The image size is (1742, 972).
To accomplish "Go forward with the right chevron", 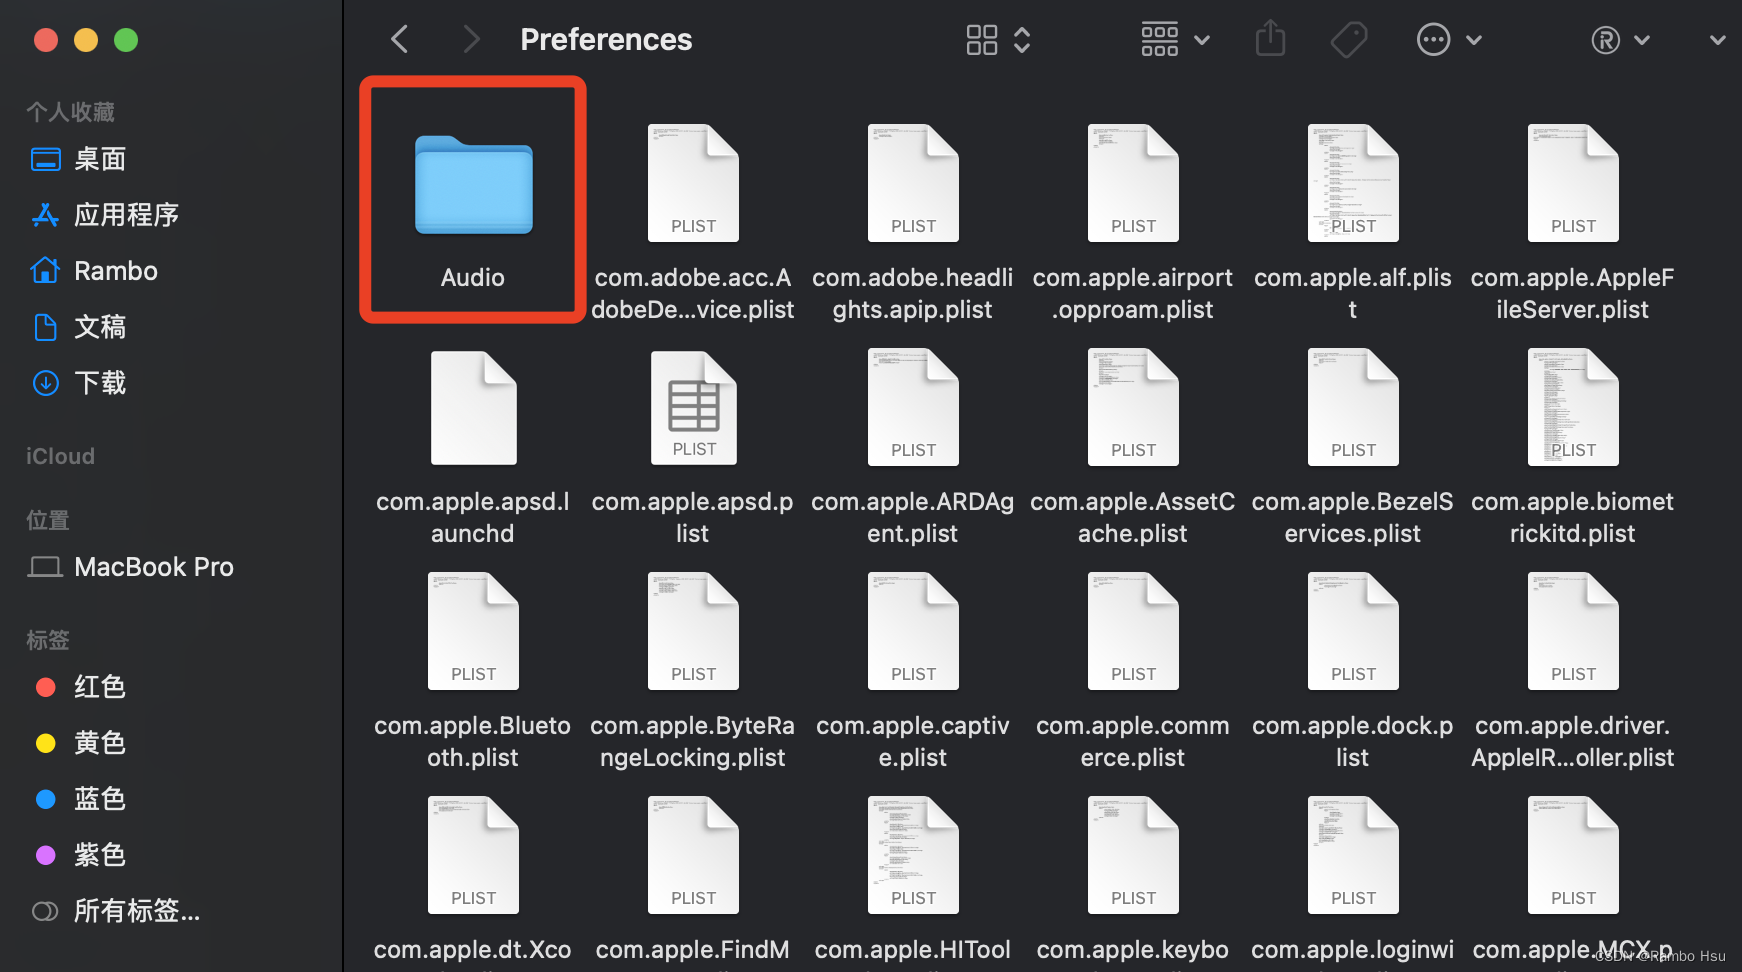I will (471, 40).
